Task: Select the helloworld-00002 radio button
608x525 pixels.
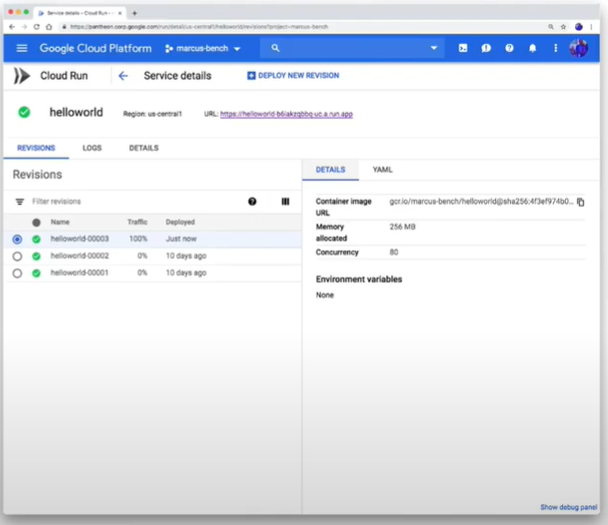Action: pyautogui.click(x=17, y=256)
